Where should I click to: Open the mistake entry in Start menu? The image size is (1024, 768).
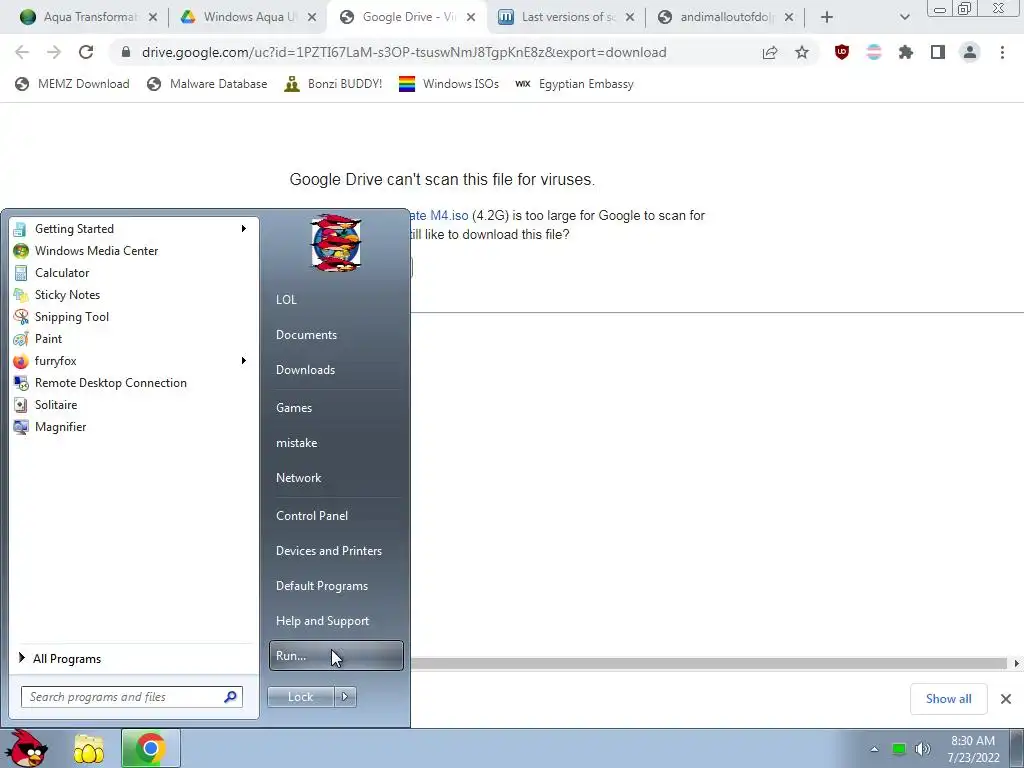(x=296, y=443)
